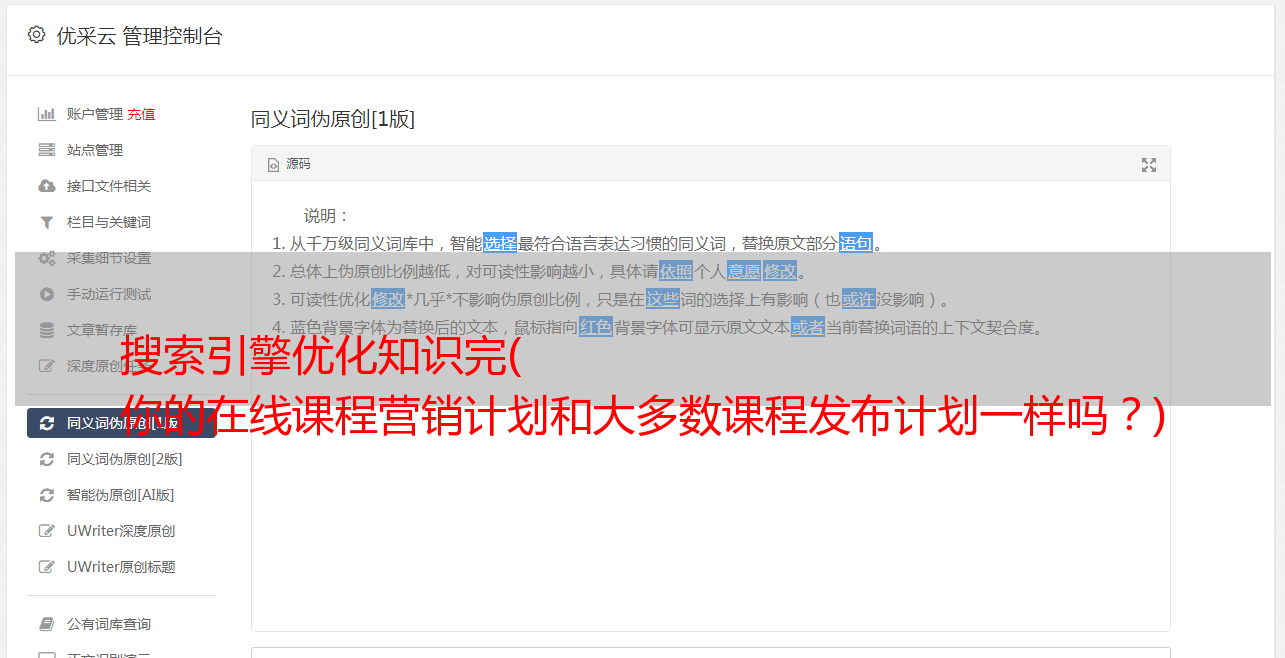Image resolution: width=1285 pixels, height=658 pixels.
Task: Click the 站点管理 server icon
Action: 46,150
